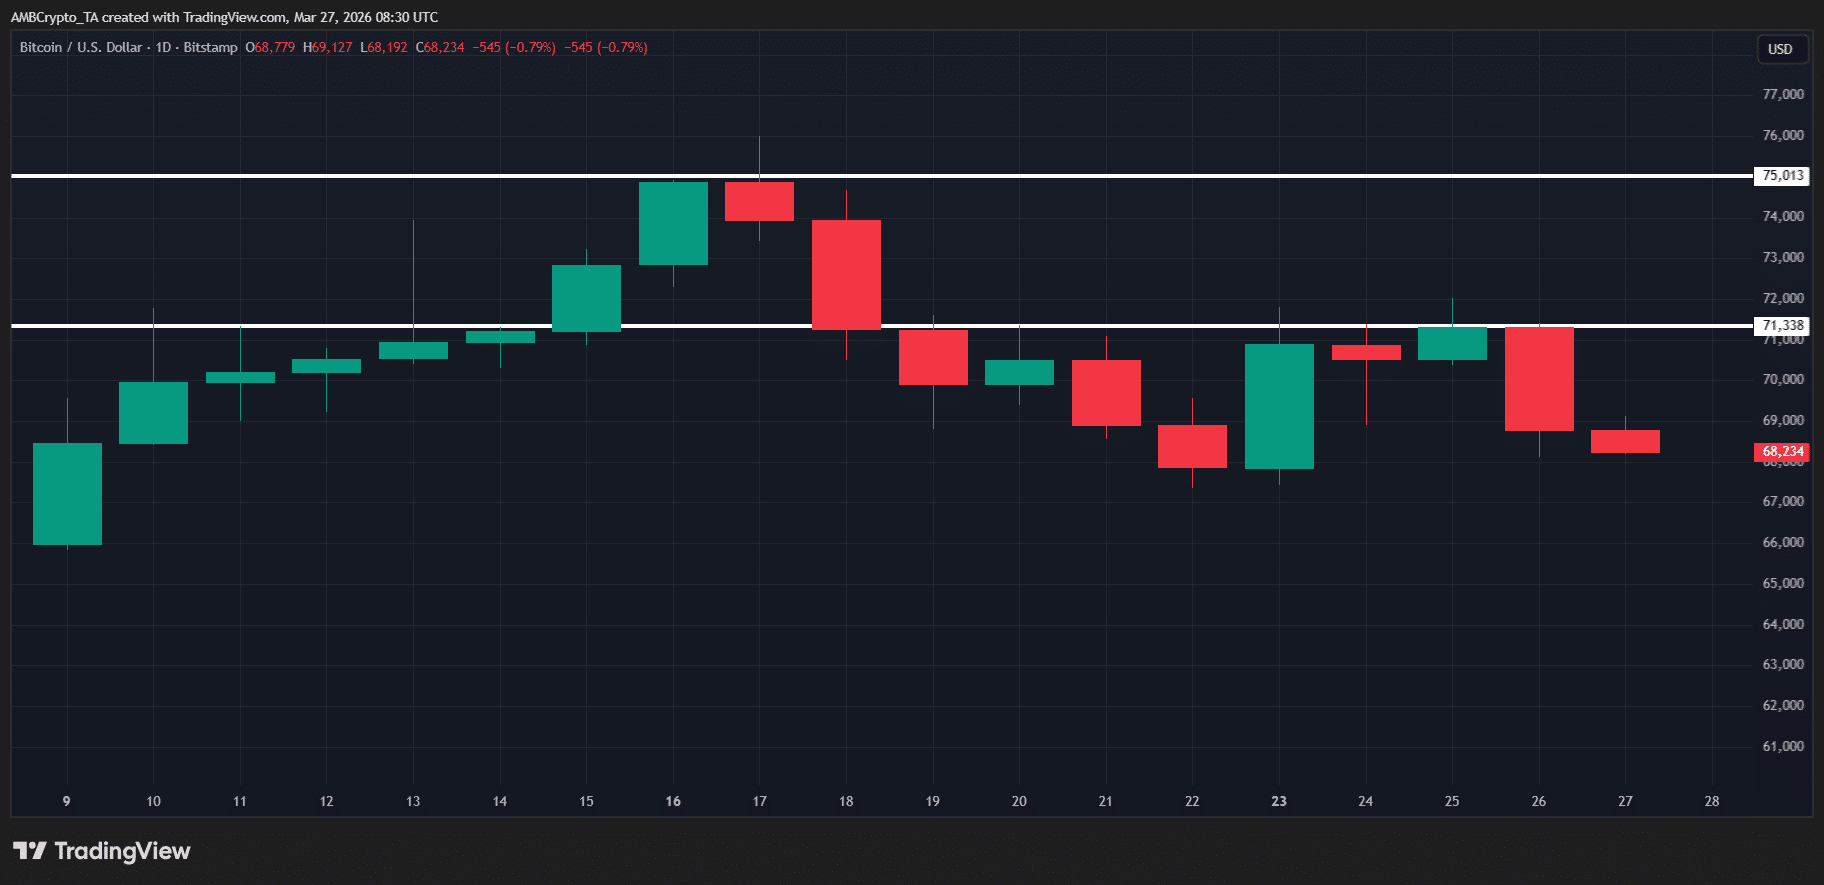This screenshot has width=1824, height=885.
Task: Click the big red candle on the 18th
Action: [846, 274]
